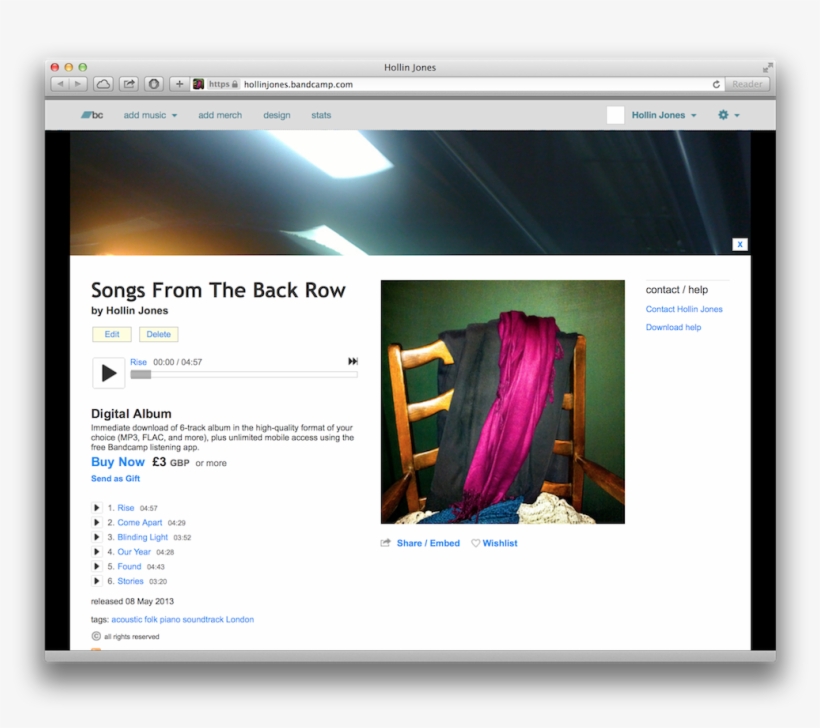Play track 6 "Stories"
The height and width of the screenshot is (728, 820).
tap(96, 581)
